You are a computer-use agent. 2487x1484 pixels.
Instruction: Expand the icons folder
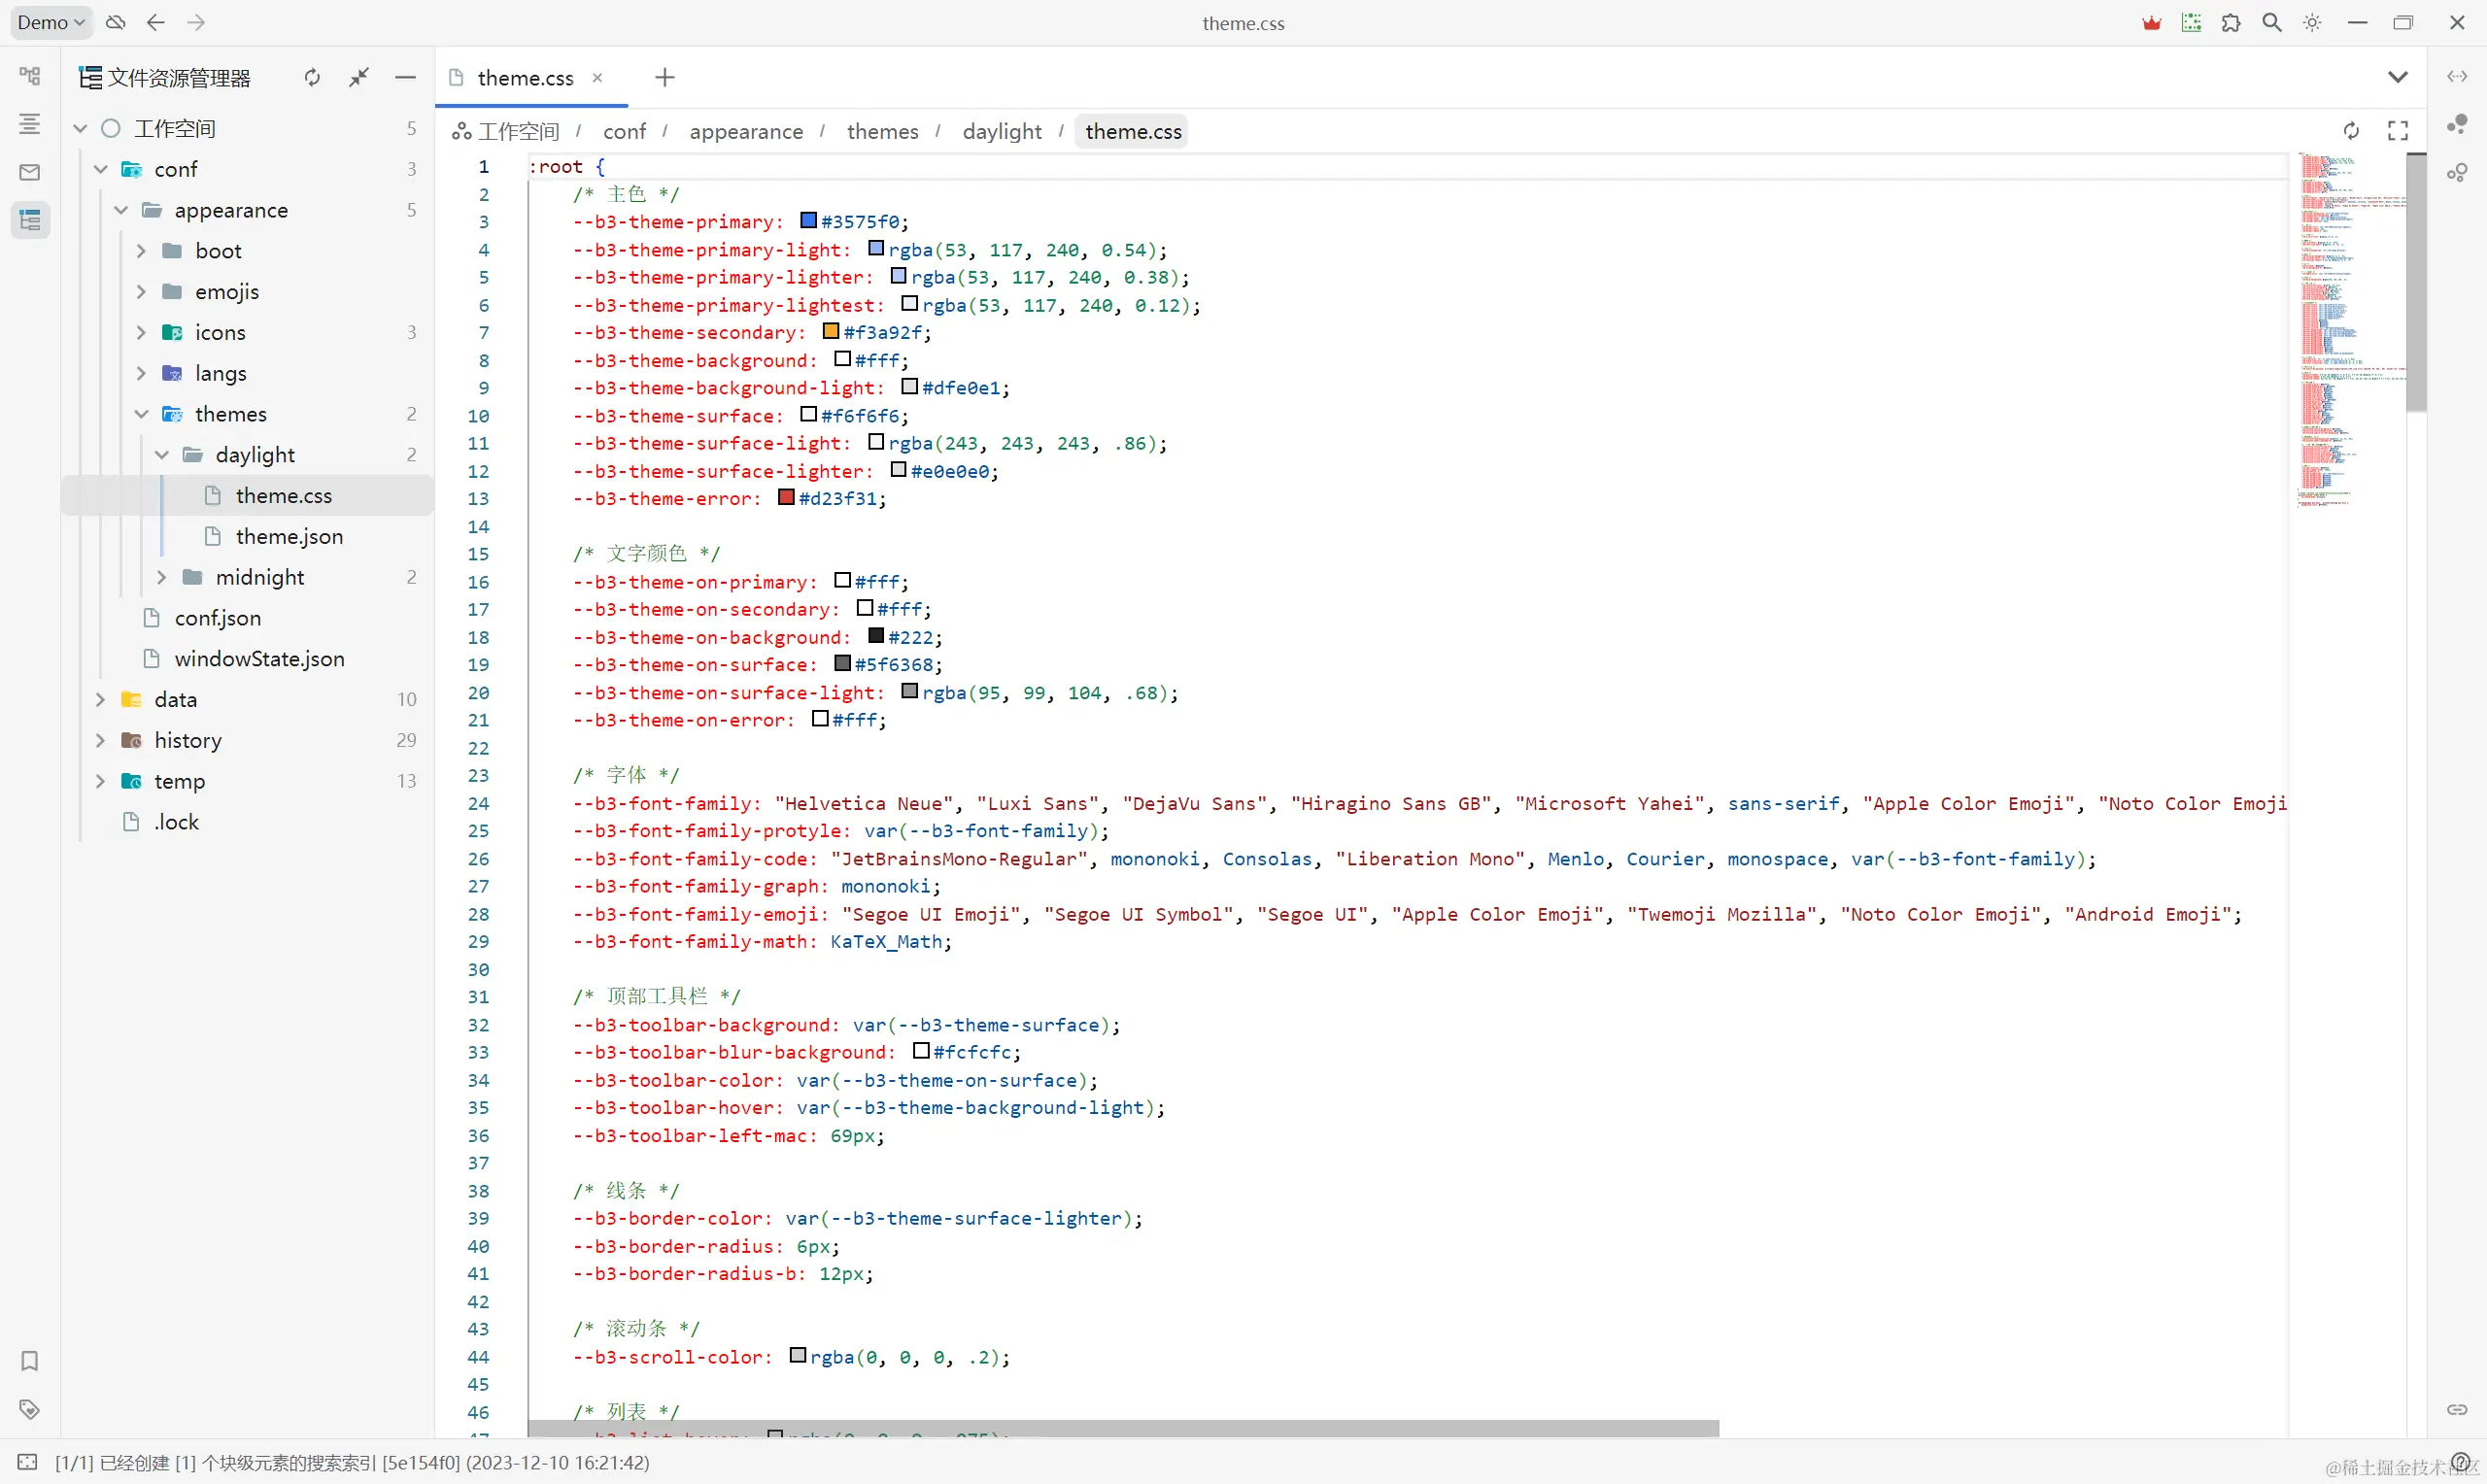141,332
